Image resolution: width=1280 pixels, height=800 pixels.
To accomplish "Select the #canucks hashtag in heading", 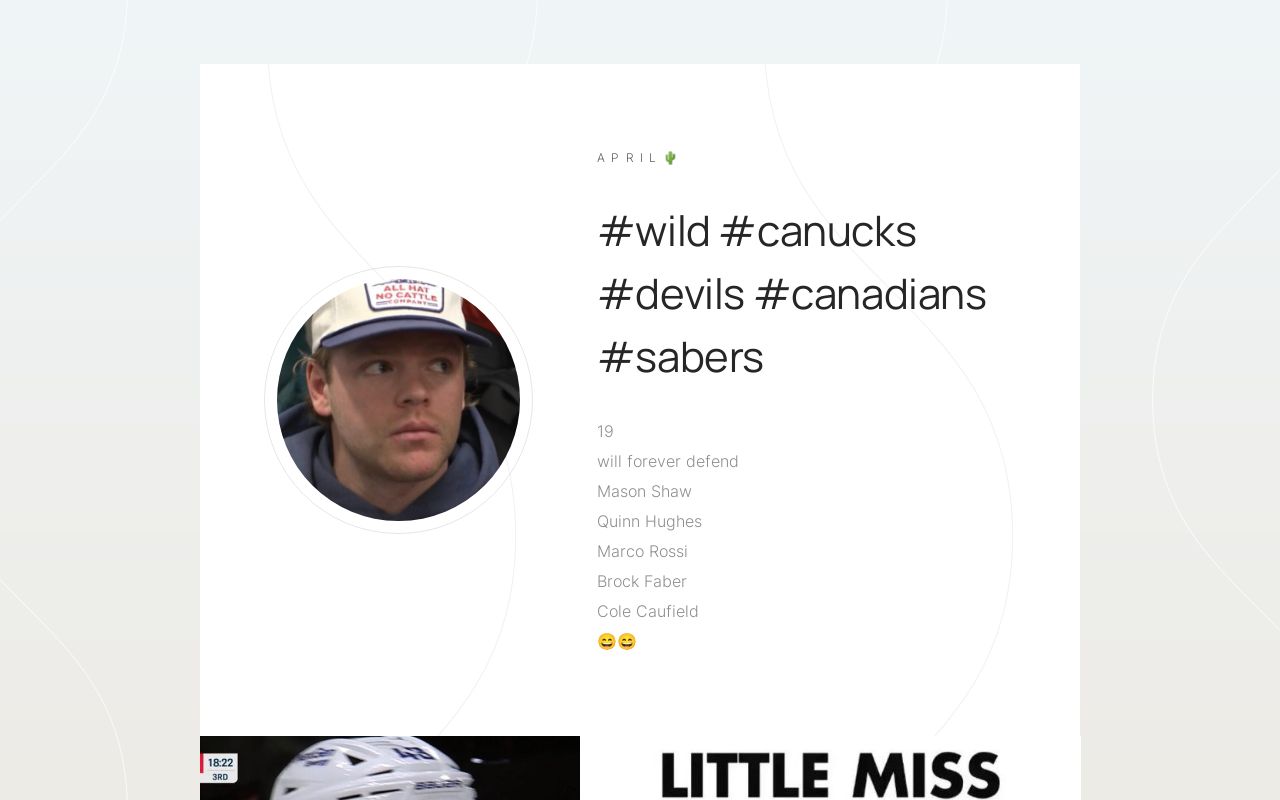I will (818, 232).
